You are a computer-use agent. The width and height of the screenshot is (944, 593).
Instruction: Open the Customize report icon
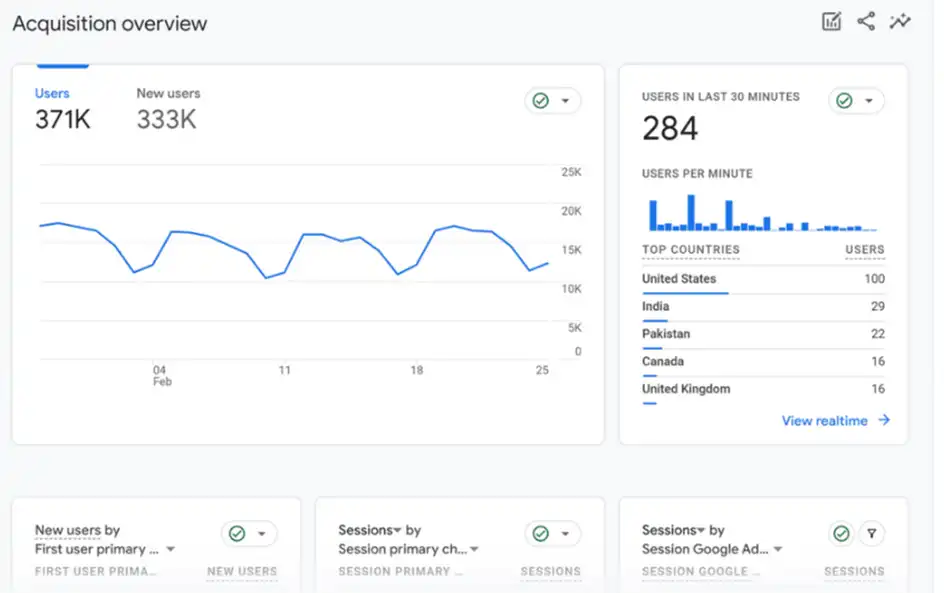point(832,20)
